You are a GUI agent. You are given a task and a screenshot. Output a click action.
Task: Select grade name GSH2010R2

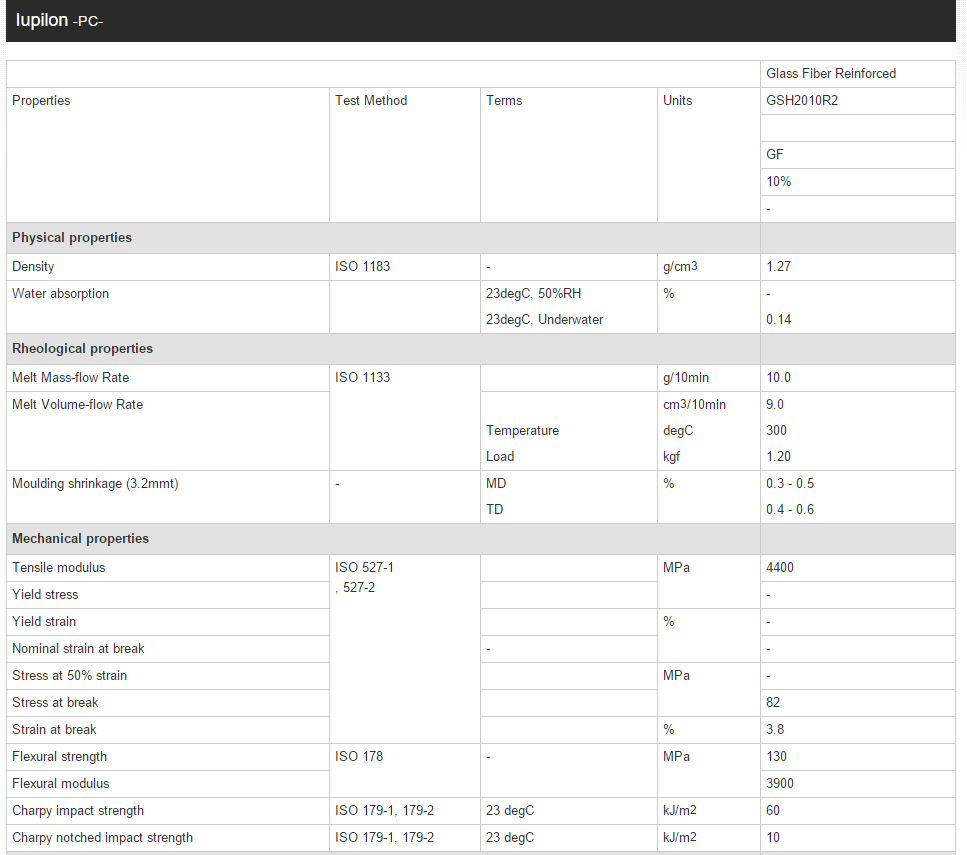[x=802, y=101]
